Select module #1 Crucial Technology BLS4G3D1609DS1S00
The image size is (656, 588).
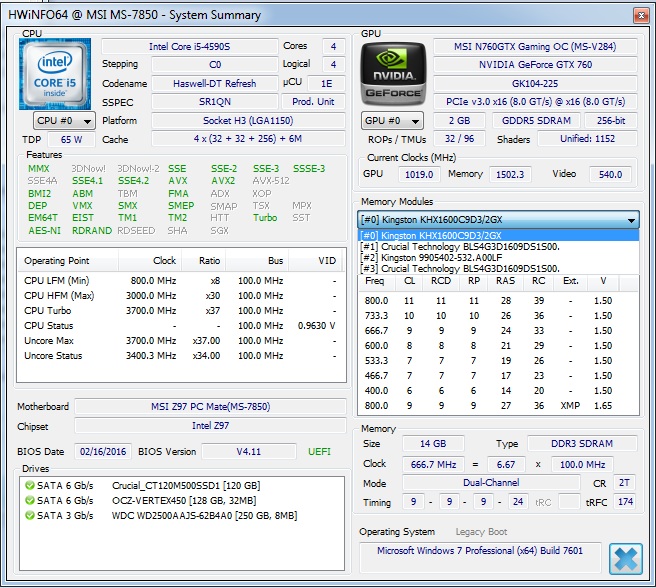(498, 246)
